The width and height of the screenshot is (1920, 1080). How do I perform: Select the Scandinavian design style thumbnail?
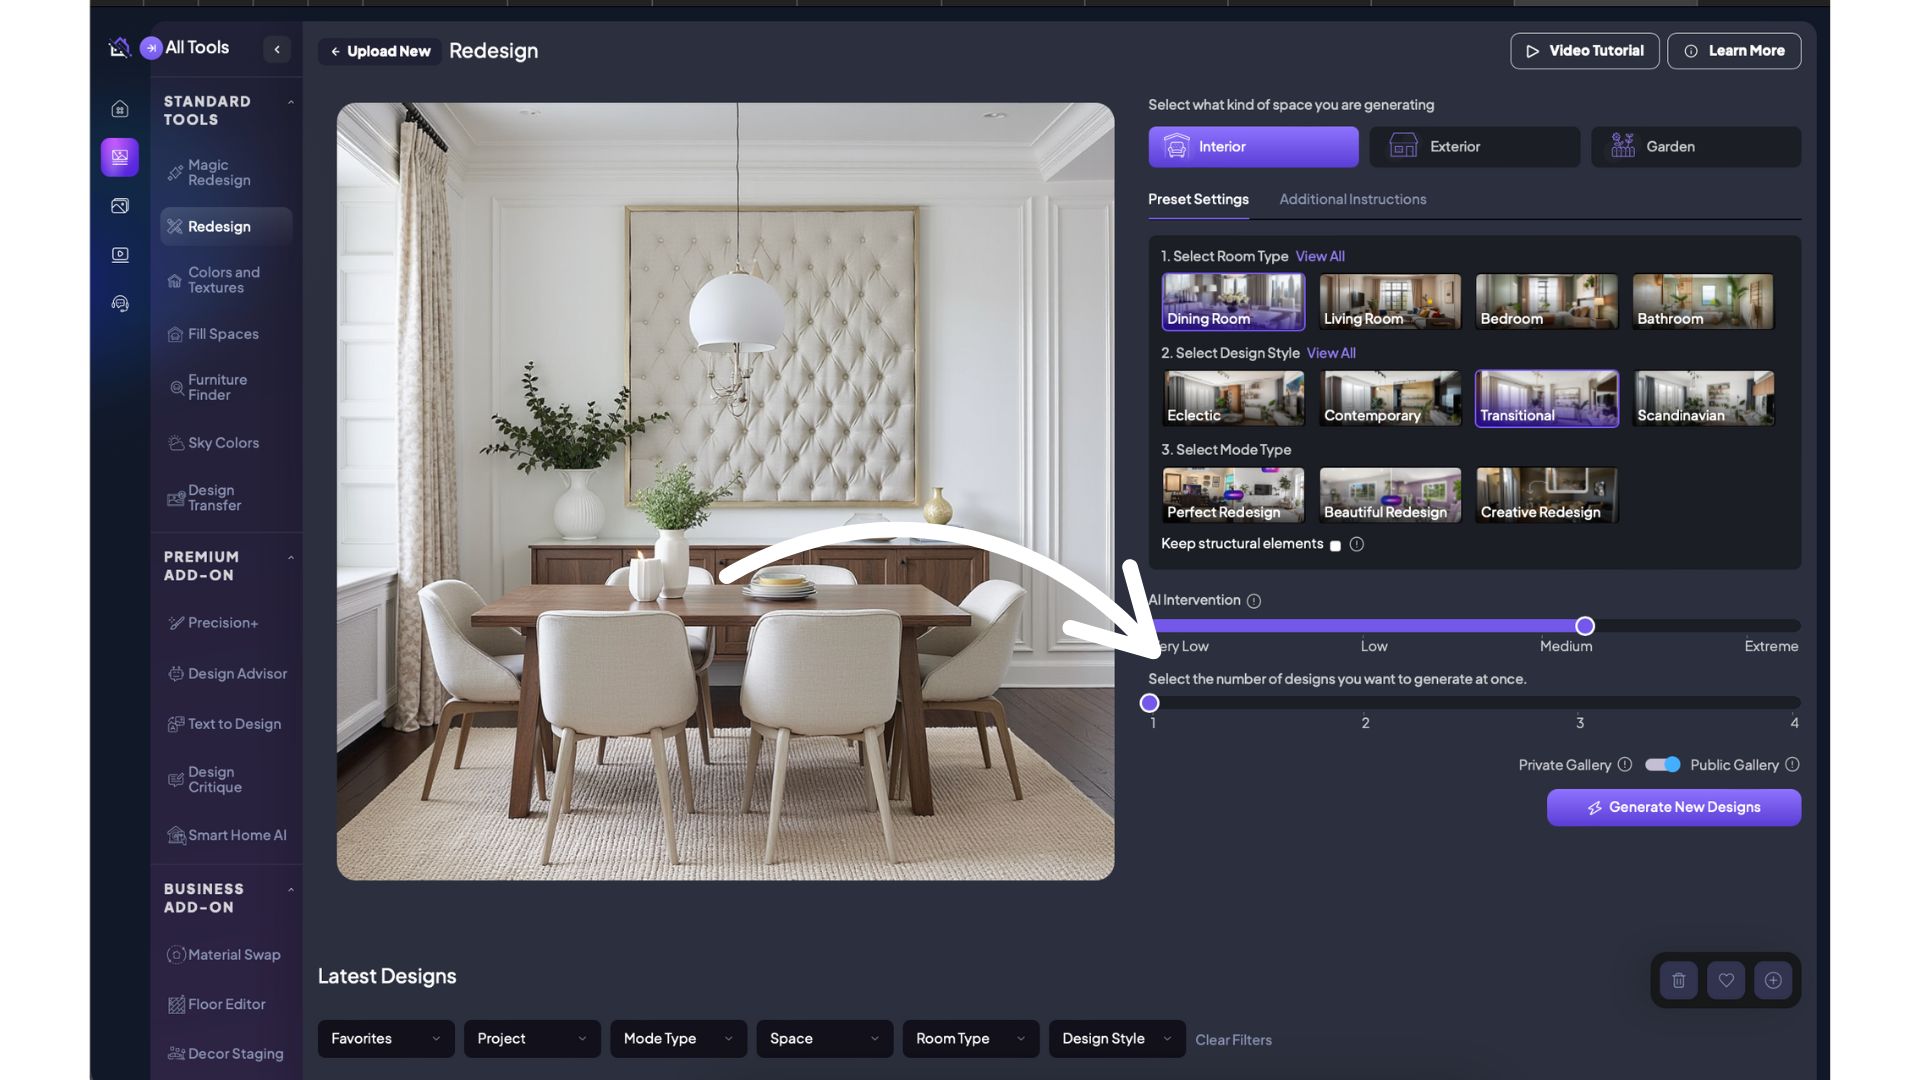click(1703, 399)
